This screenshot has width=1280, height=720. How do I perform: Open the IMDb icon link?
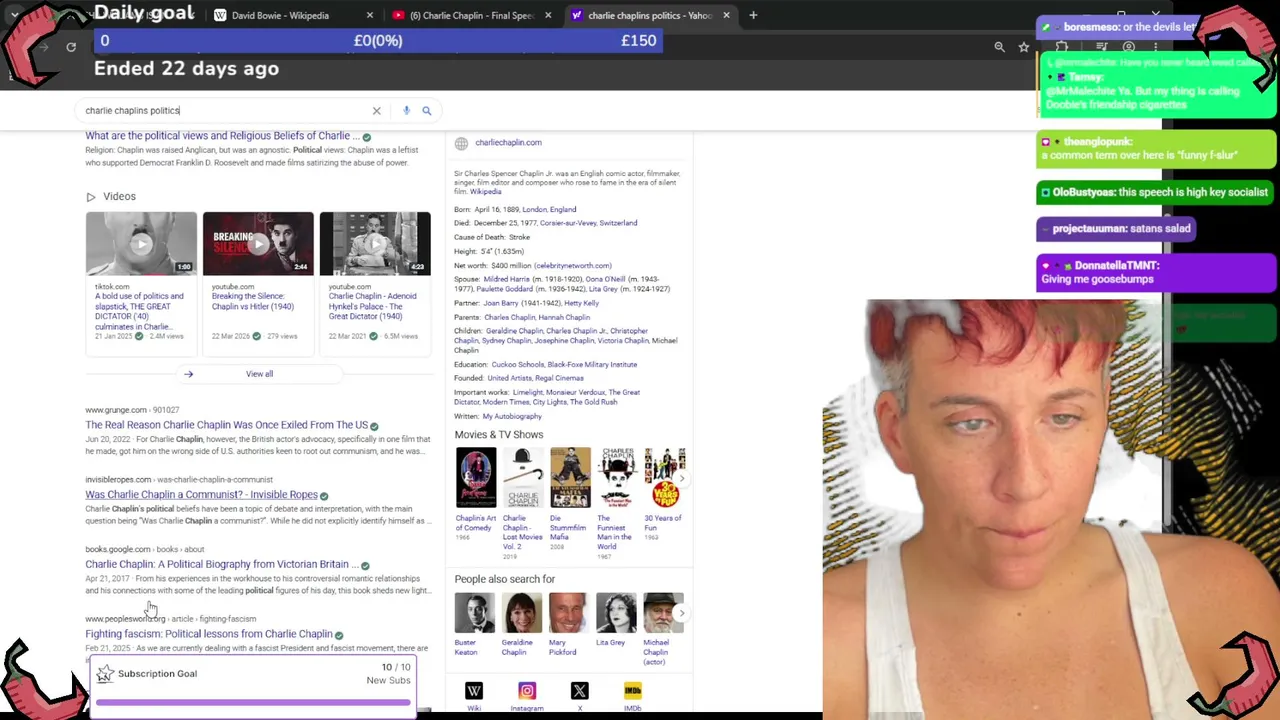(x=632, y=691)
